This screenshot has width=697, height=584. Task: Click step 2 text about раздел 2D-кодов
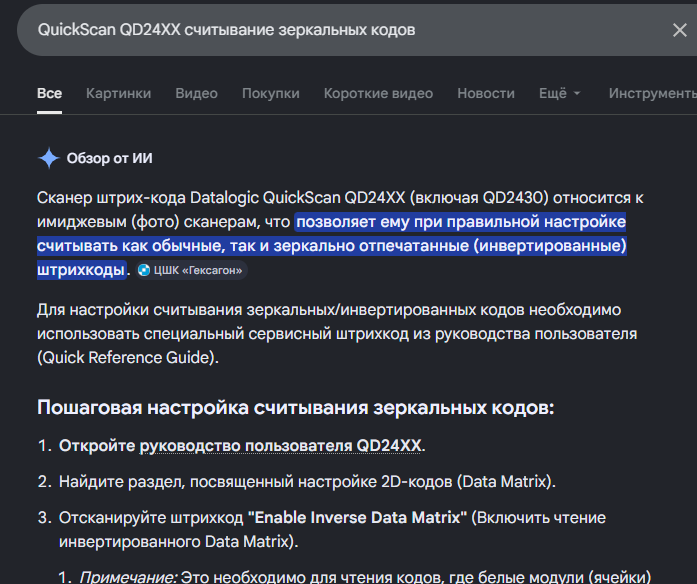pyautogui.click(x=307, y=482)
